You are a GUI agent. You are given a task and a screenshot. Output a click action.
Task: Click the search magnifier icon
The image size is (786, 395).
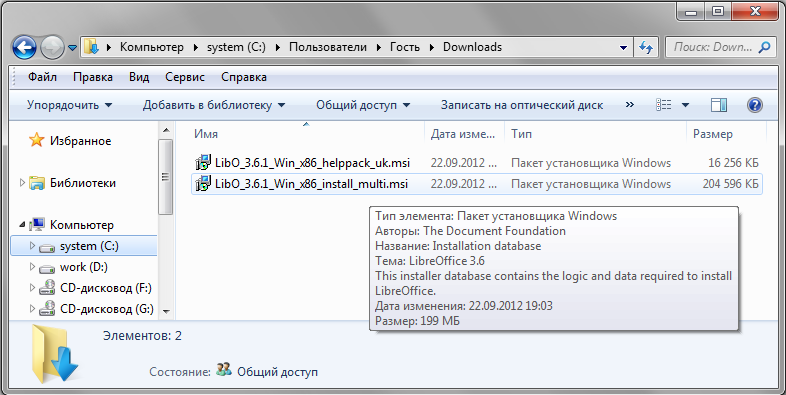point(764,47)
